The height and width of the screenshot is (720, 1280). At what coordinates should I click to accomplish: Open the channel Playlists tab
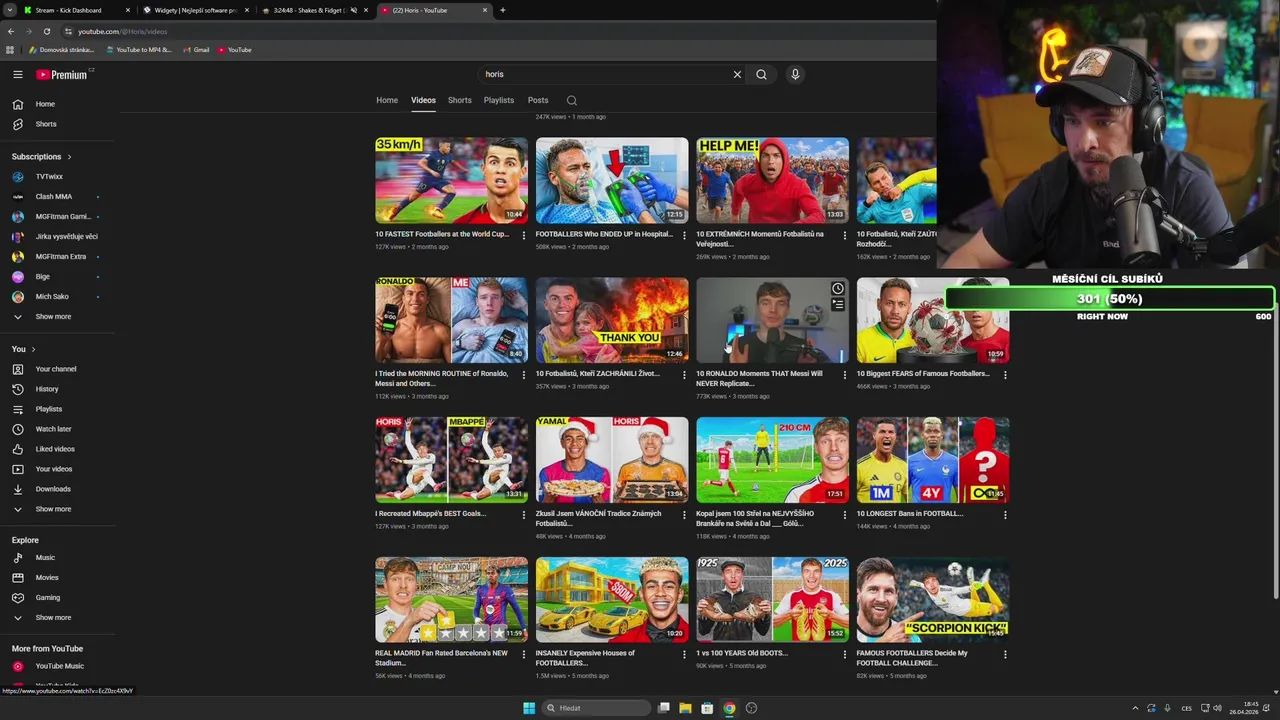pyautogui.click(x=499, y=100)
